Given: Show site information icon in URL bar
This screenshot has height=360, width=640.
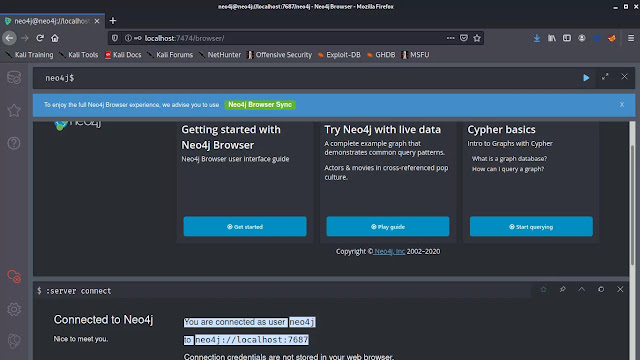Looking at the screenshot, I should pyautogui.click(x=128, y=38).
